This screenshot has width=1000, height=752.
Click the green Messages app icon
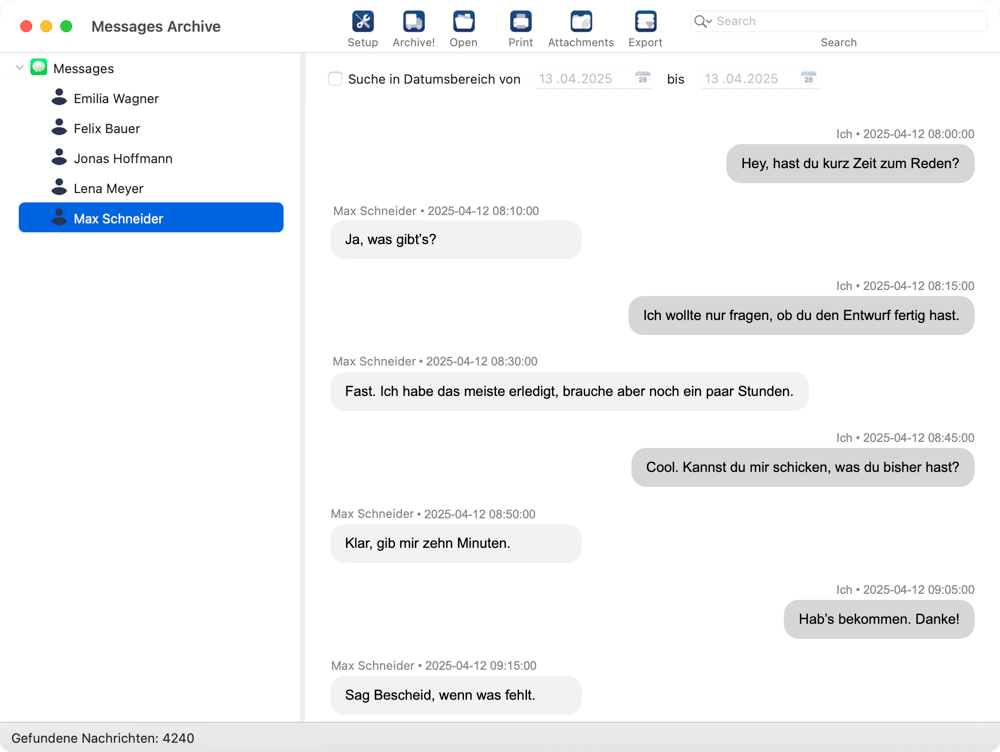(39, 67)
